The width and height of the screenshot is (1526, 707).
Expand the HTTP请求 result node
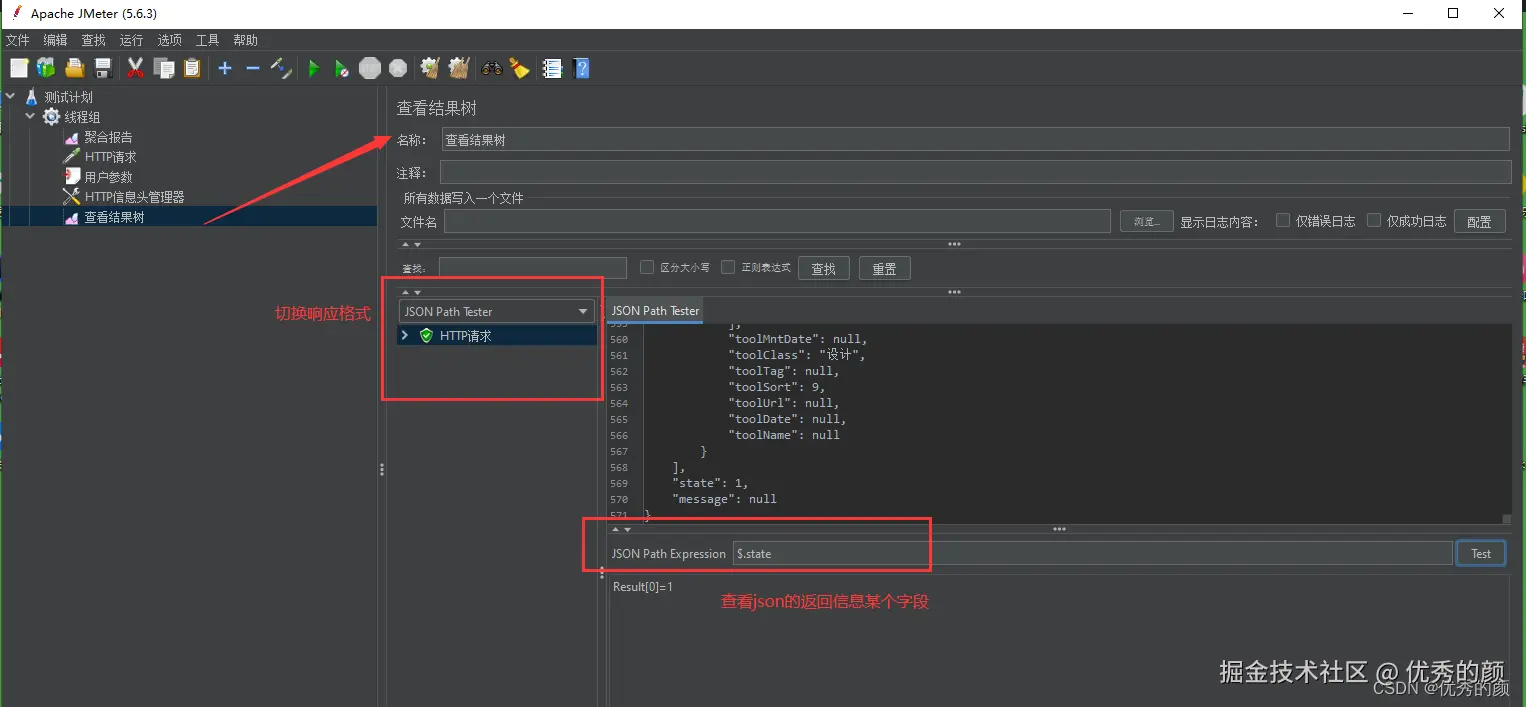click(x=405, y=336)
